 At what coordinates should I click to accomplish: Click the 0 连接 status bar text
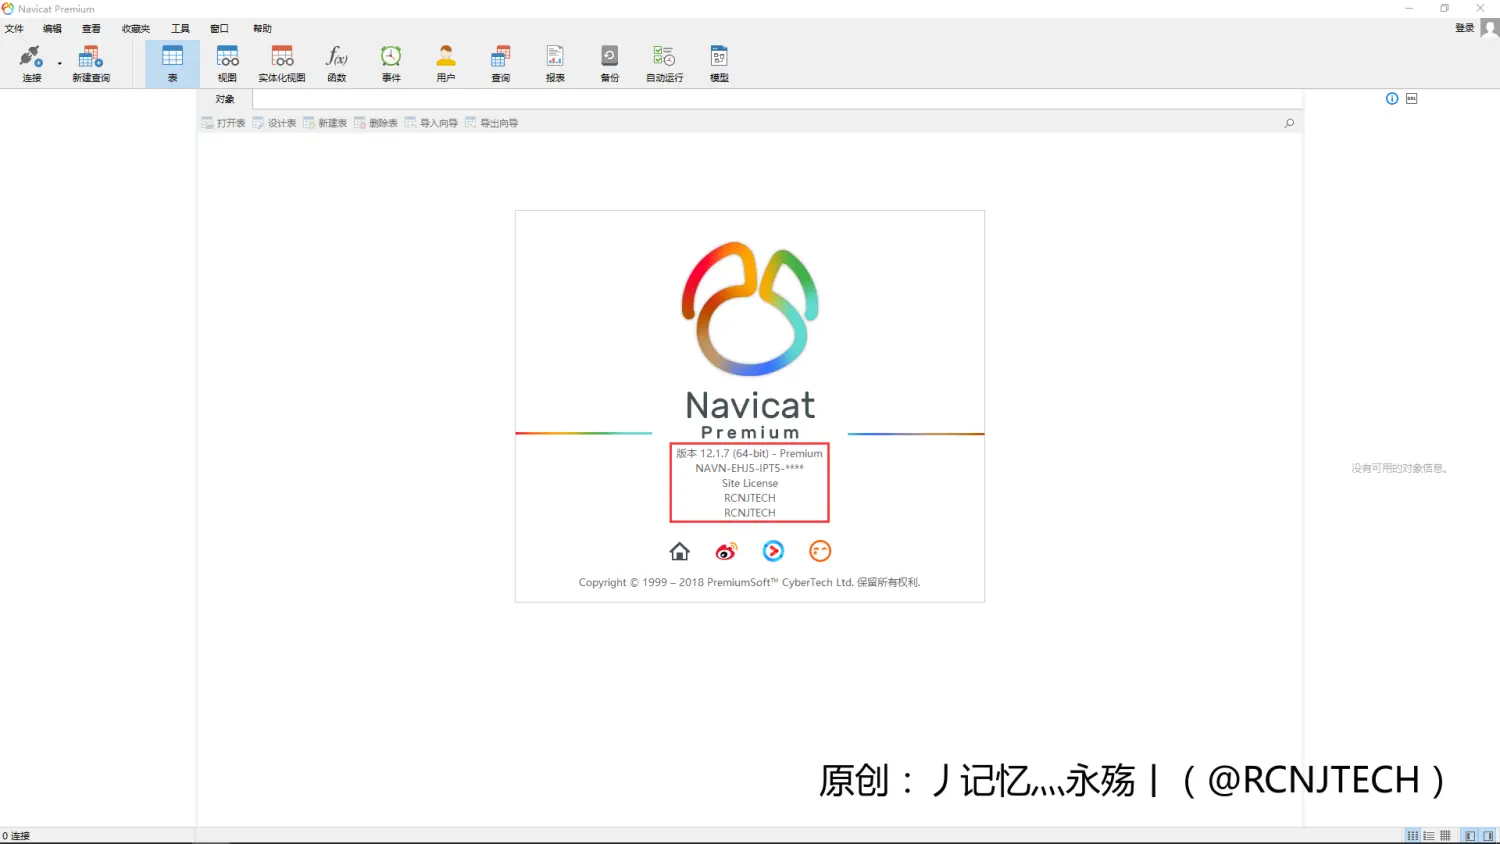(16, 836)
